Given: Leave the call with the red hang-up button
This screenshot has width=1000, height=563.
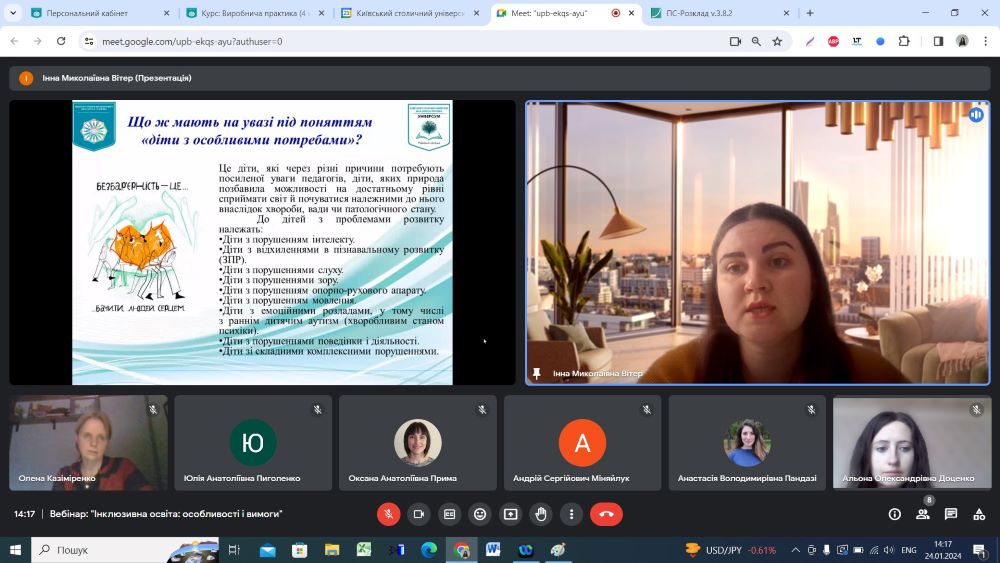Looking at the screenshot, I should pos(607,514).
